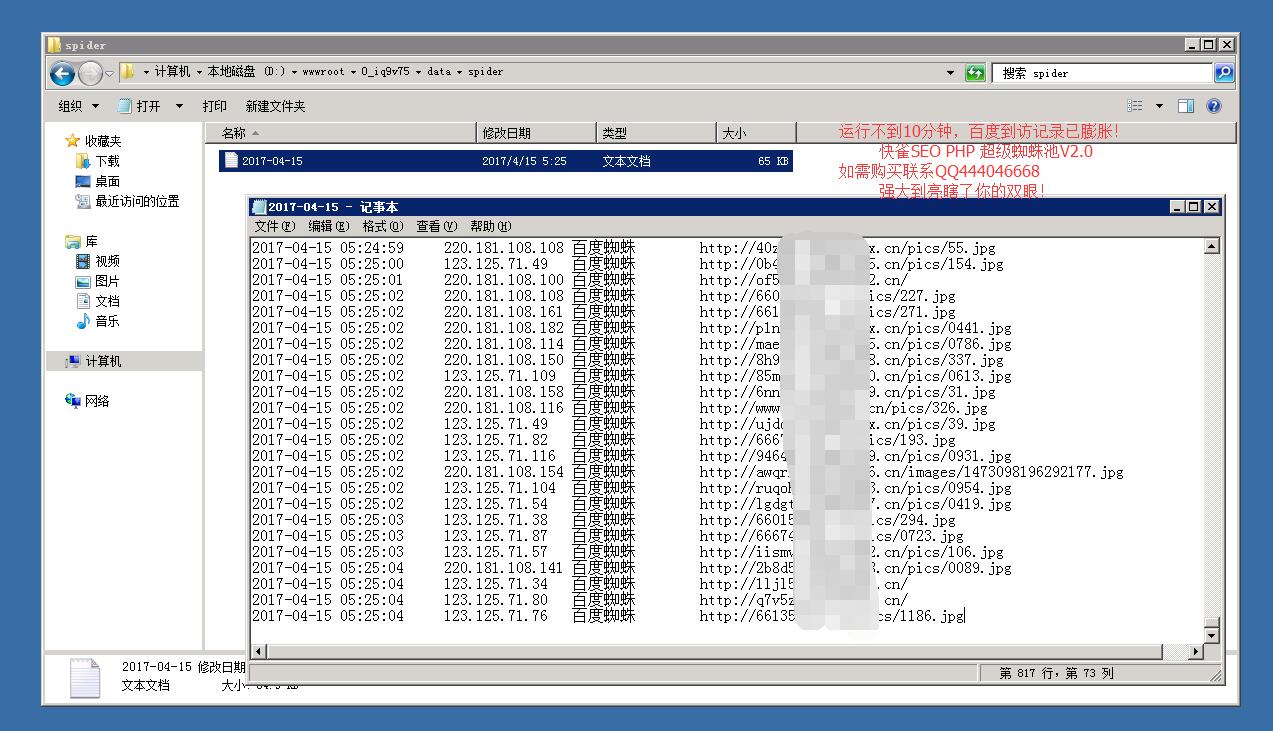Screen dimensions: 1273x731
Task: Open the 下载 folder in favorites
Action: pos(106,161)
